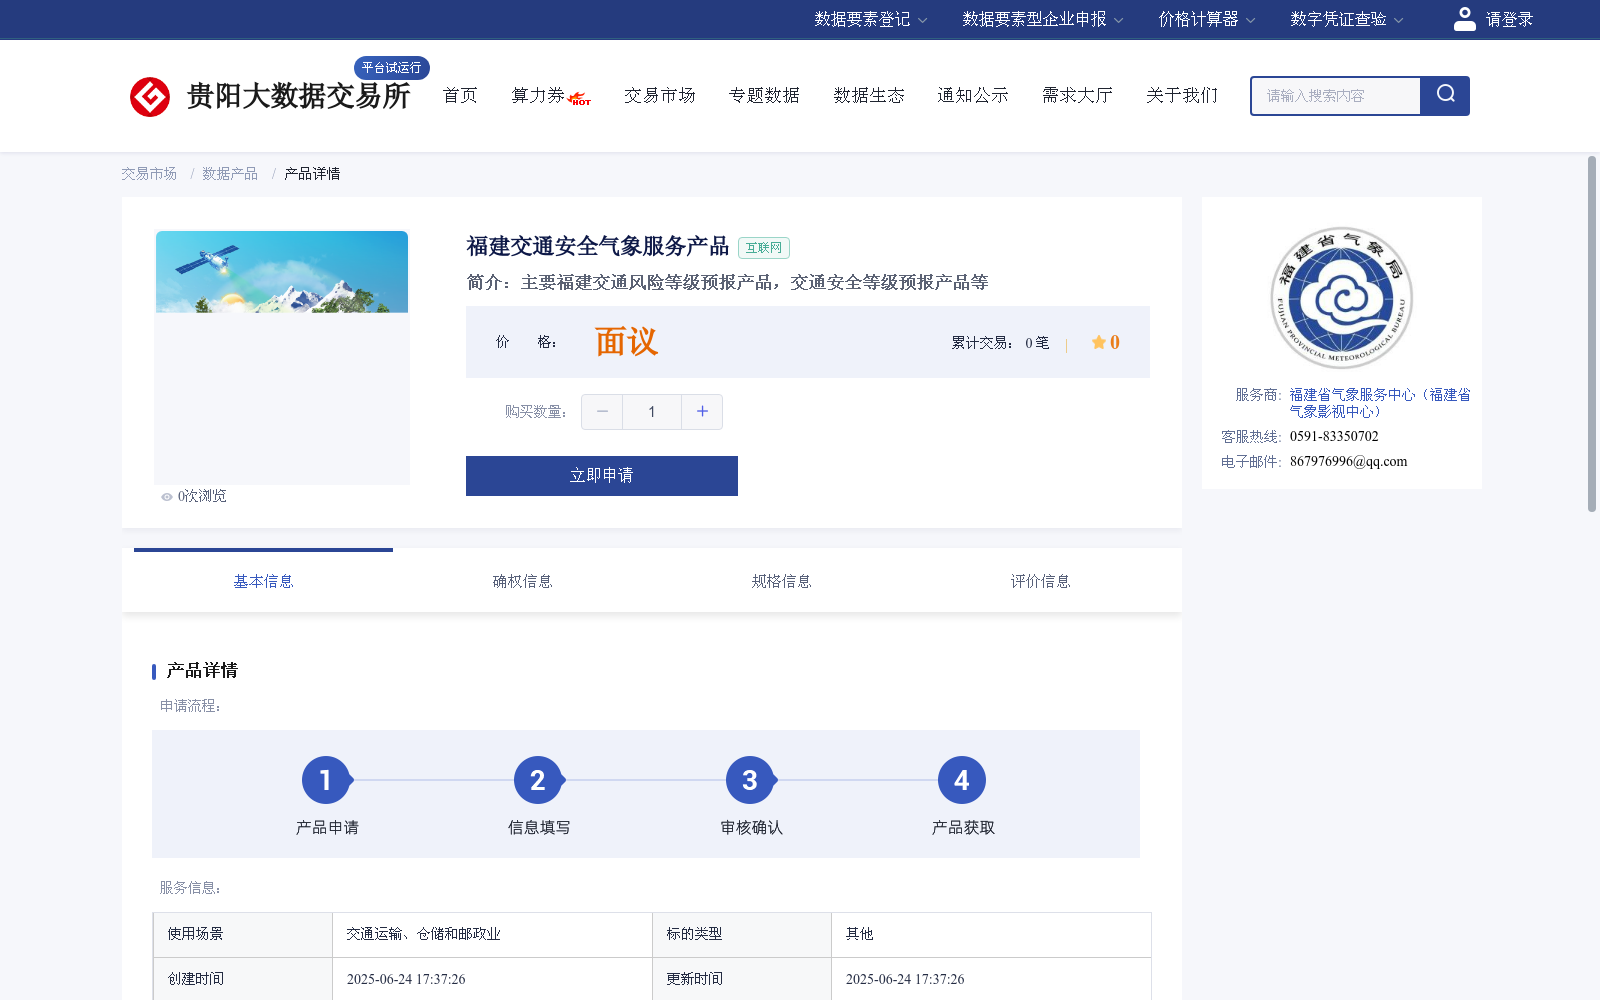Switch to the 规格信息 tab
The height and width of the screenshot is (1000, 1600).
[781, 581]
